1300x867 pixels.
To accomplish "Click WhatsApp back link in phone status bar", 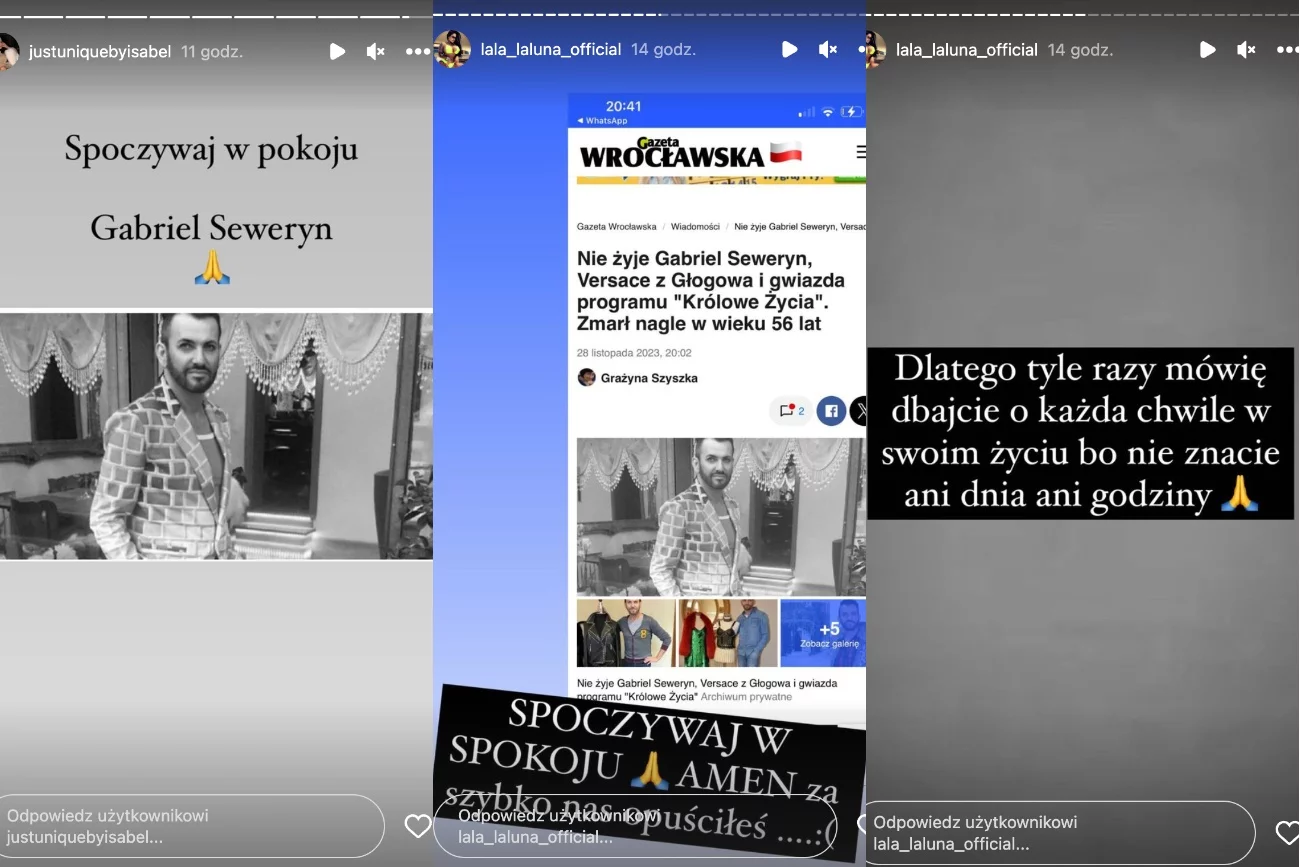I will click(x=601, y=121).
